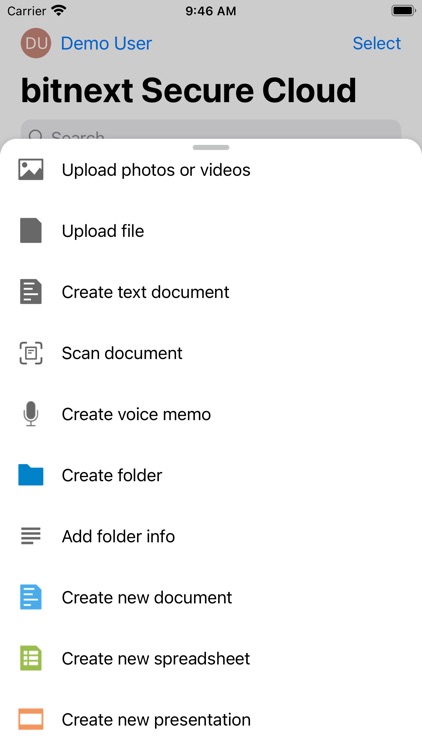Choose Upload photos or videos

click(156, 170)
